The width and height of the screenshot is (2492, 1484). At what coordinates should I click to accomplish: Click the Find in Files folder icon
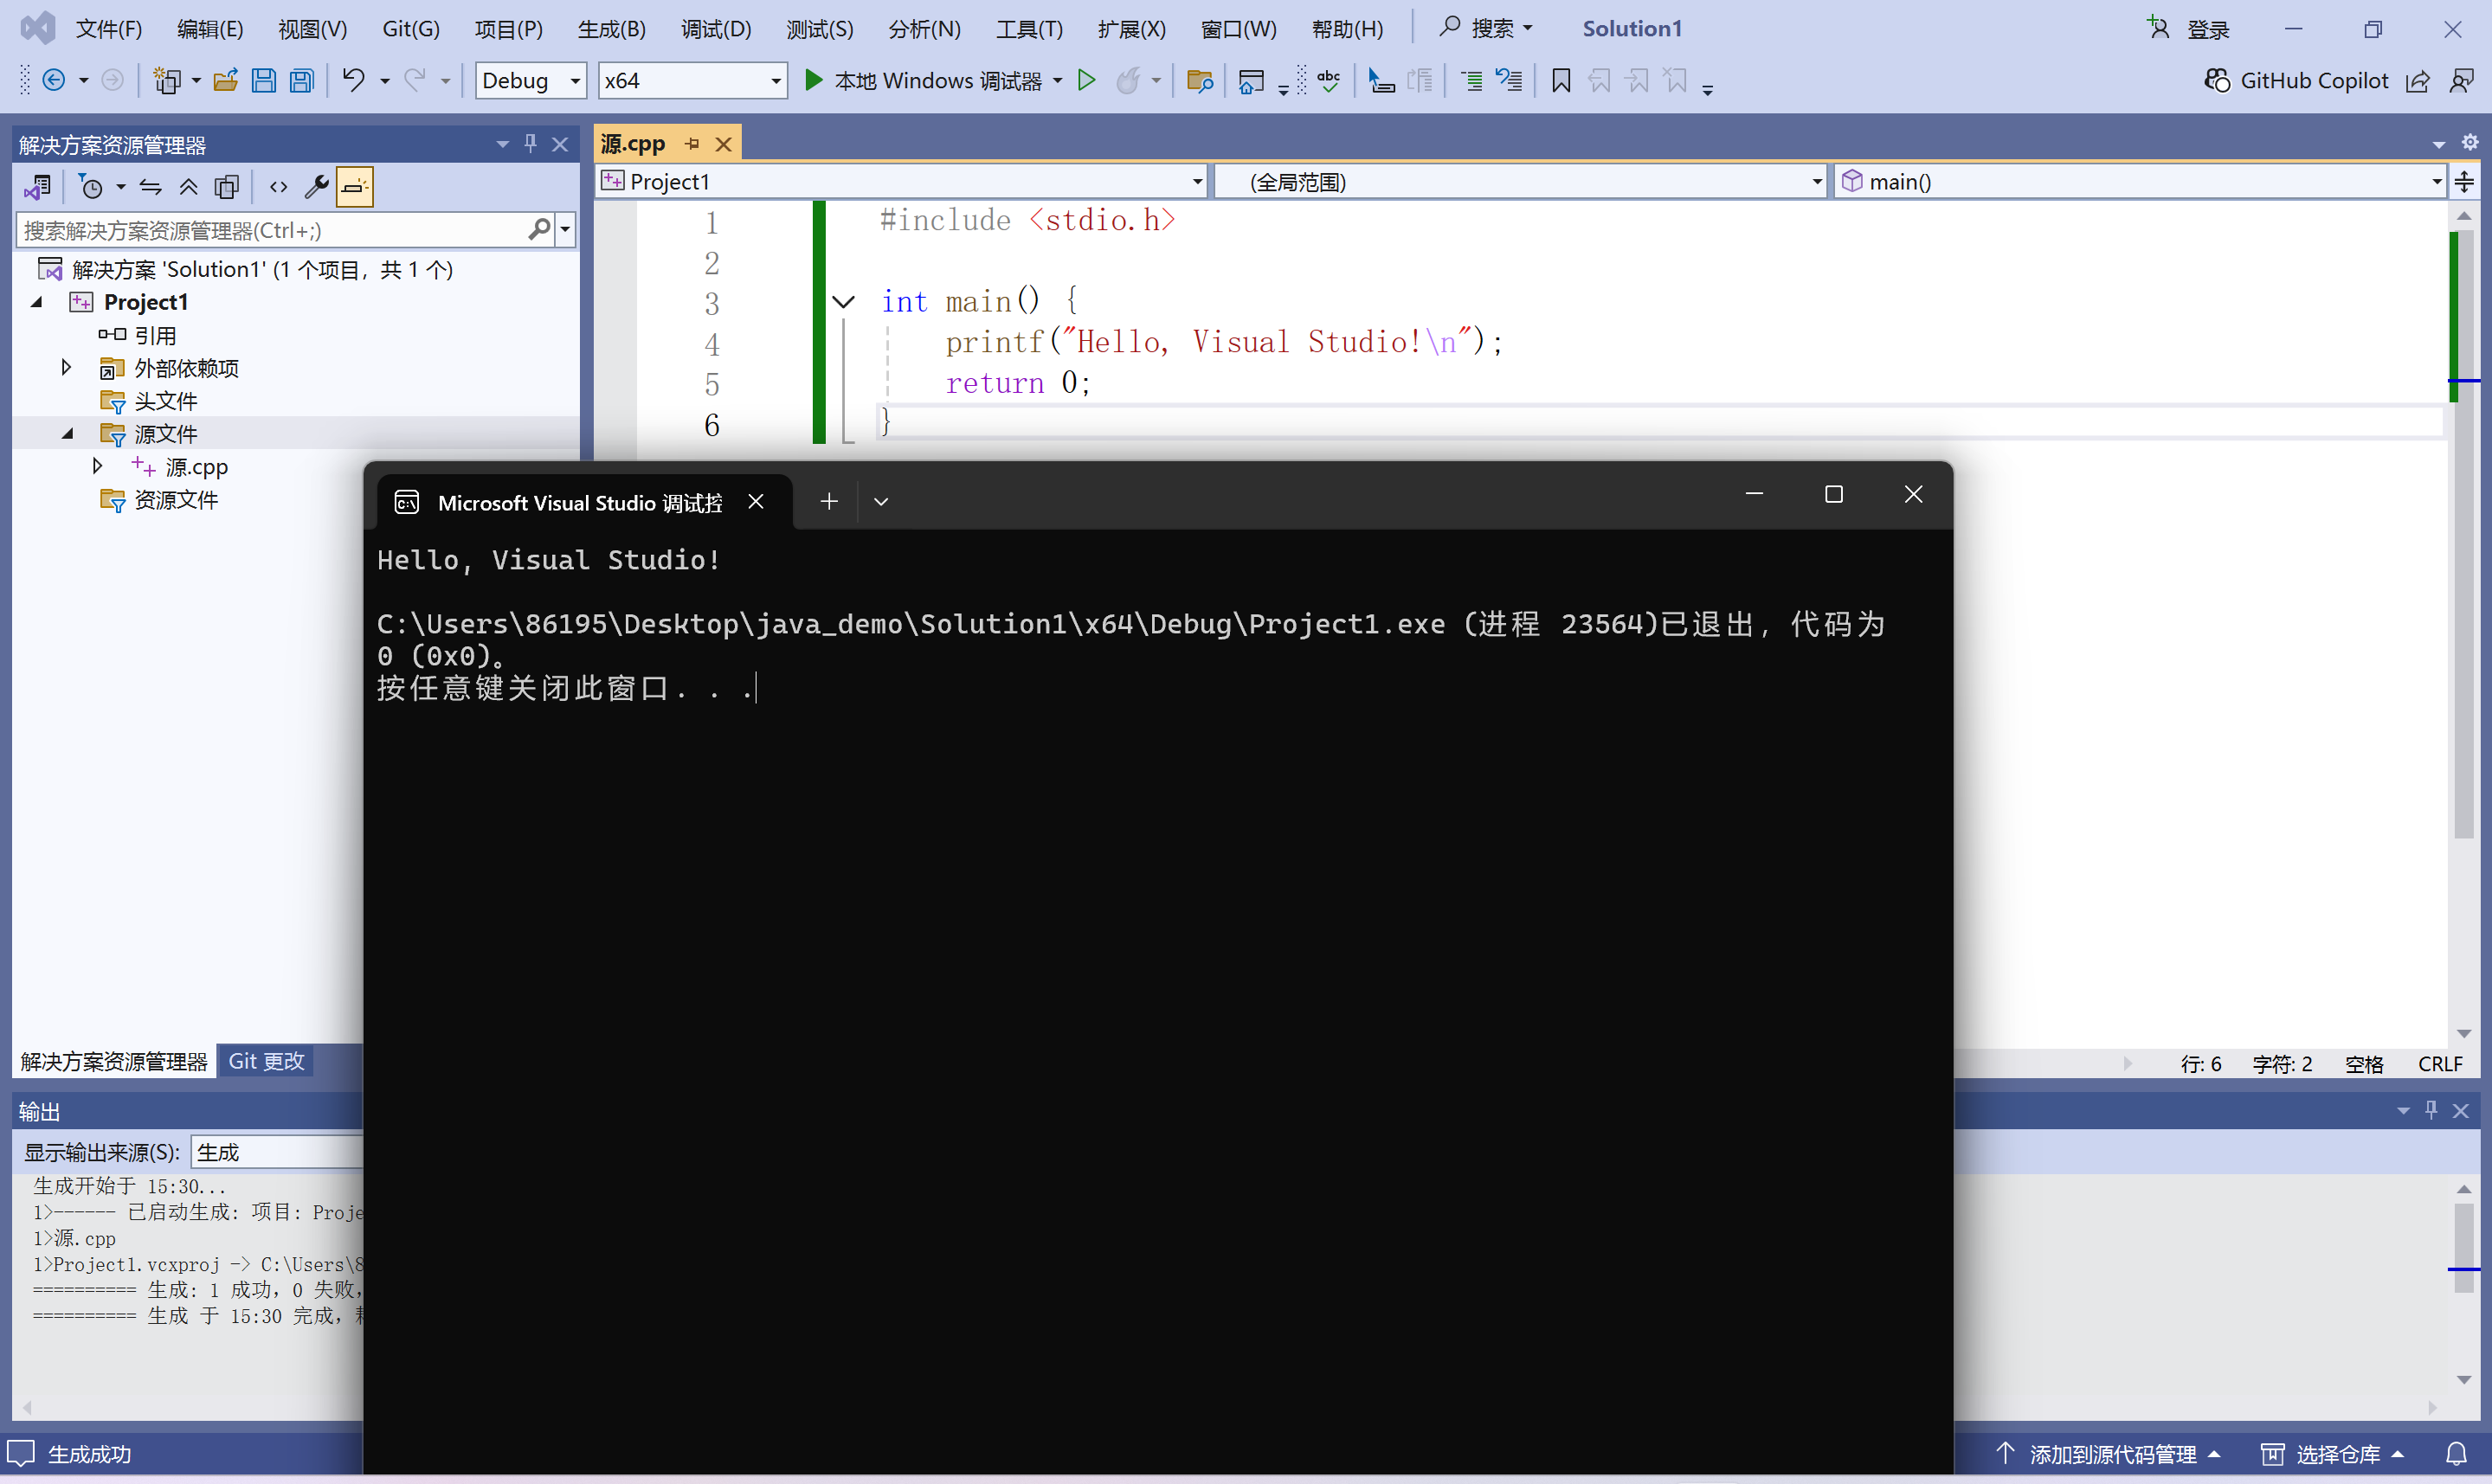pos(1199,80)
